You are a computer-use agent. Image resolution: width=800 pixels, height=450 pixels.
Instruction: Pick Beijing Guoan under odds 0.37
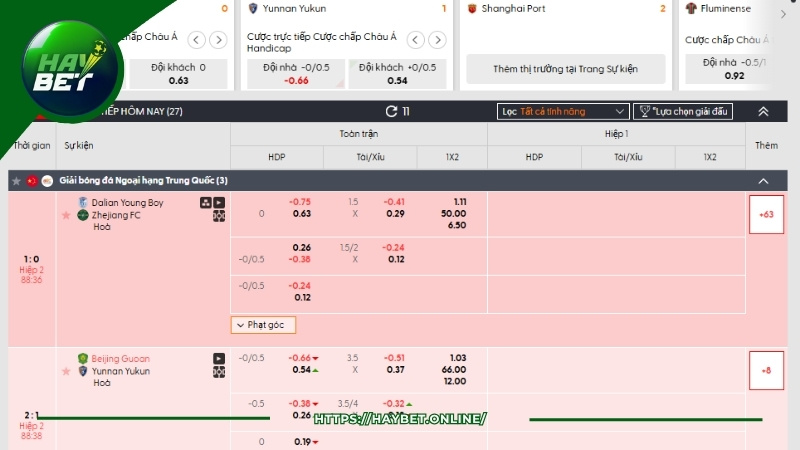(395, 370)
